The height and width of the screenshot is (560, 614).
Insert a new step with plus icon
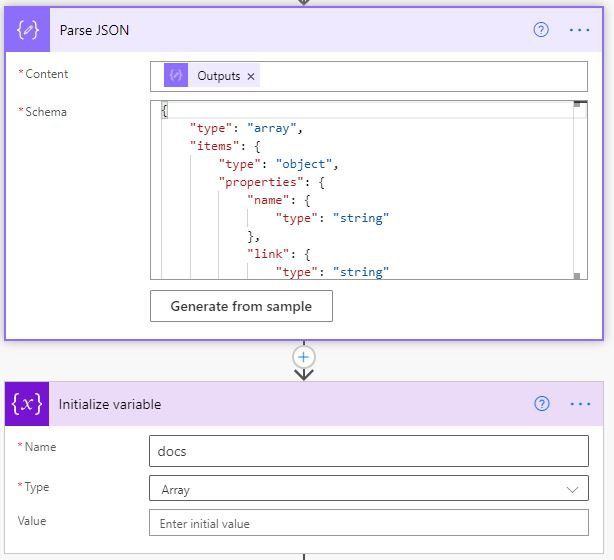[x=303, y=357]
